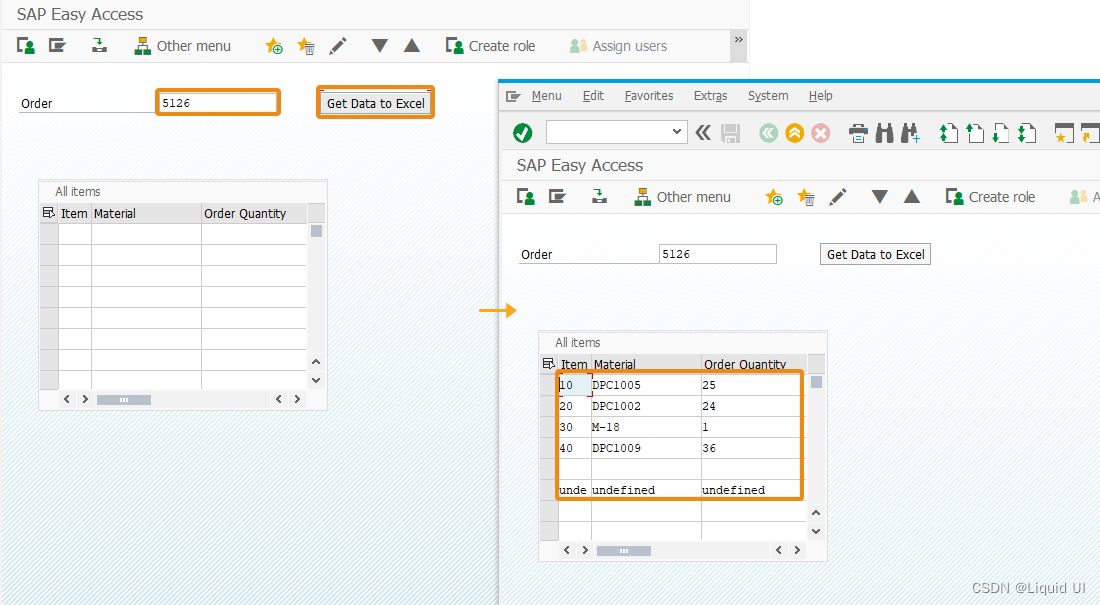
Task: Click horizontal scrollbar thumb in back window table
Action: (x=123, y=400)
